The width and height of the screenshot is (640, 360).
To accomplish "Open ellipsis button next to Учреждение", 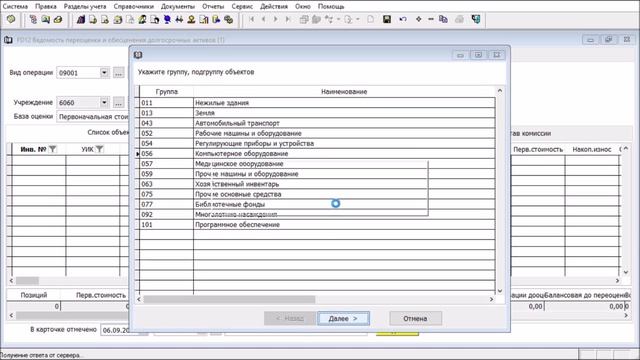I will (x=118, y=102).
